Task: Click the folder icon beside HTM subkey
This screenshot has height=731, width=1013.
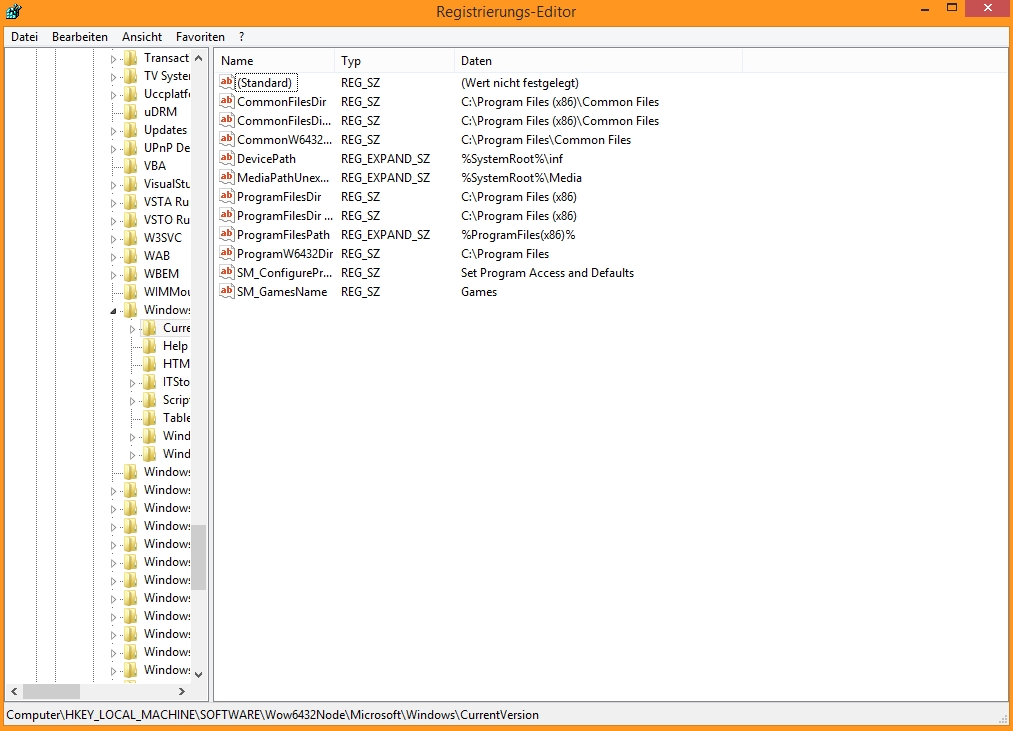Action: (149, 364)
